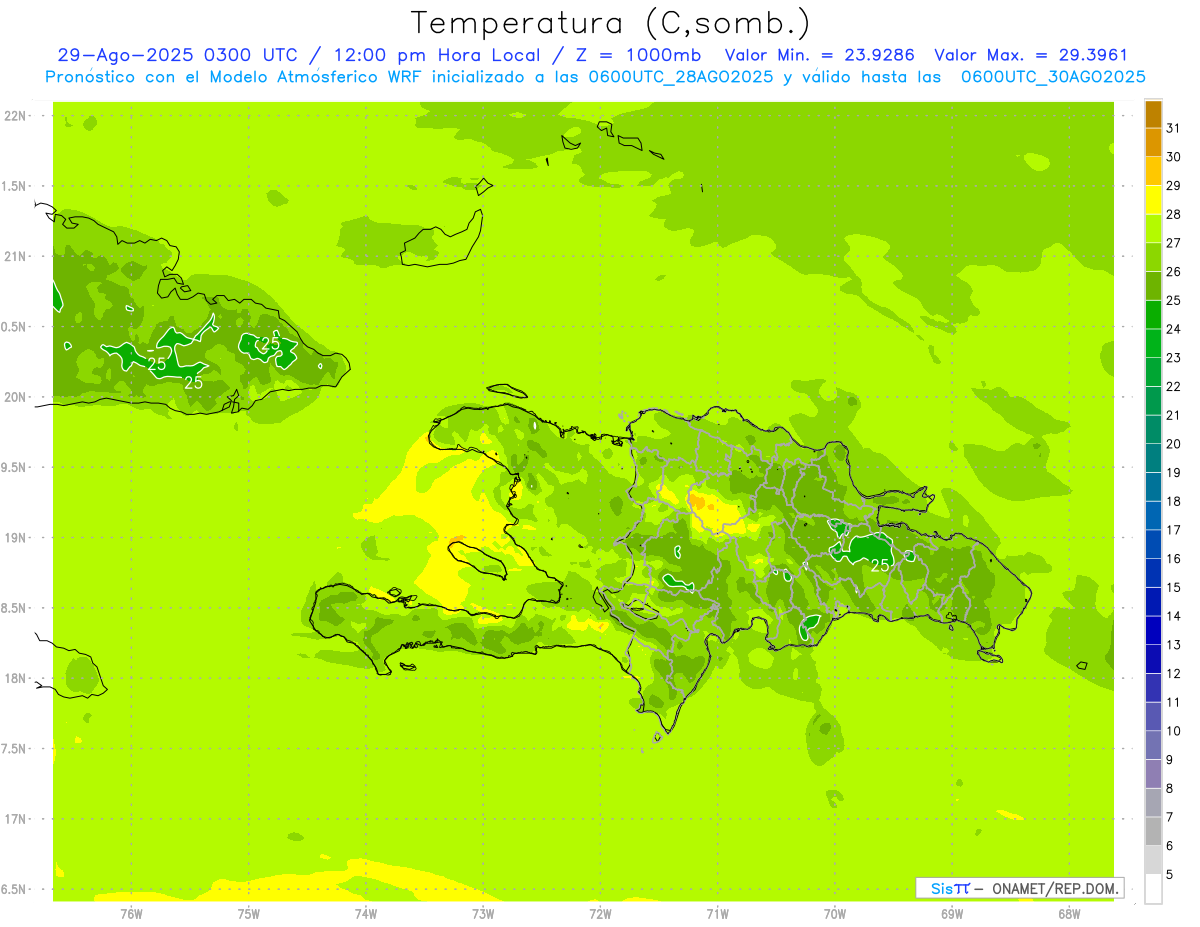
Task: Click the 10 label on the color scale
Action: tap(1174, 731)
